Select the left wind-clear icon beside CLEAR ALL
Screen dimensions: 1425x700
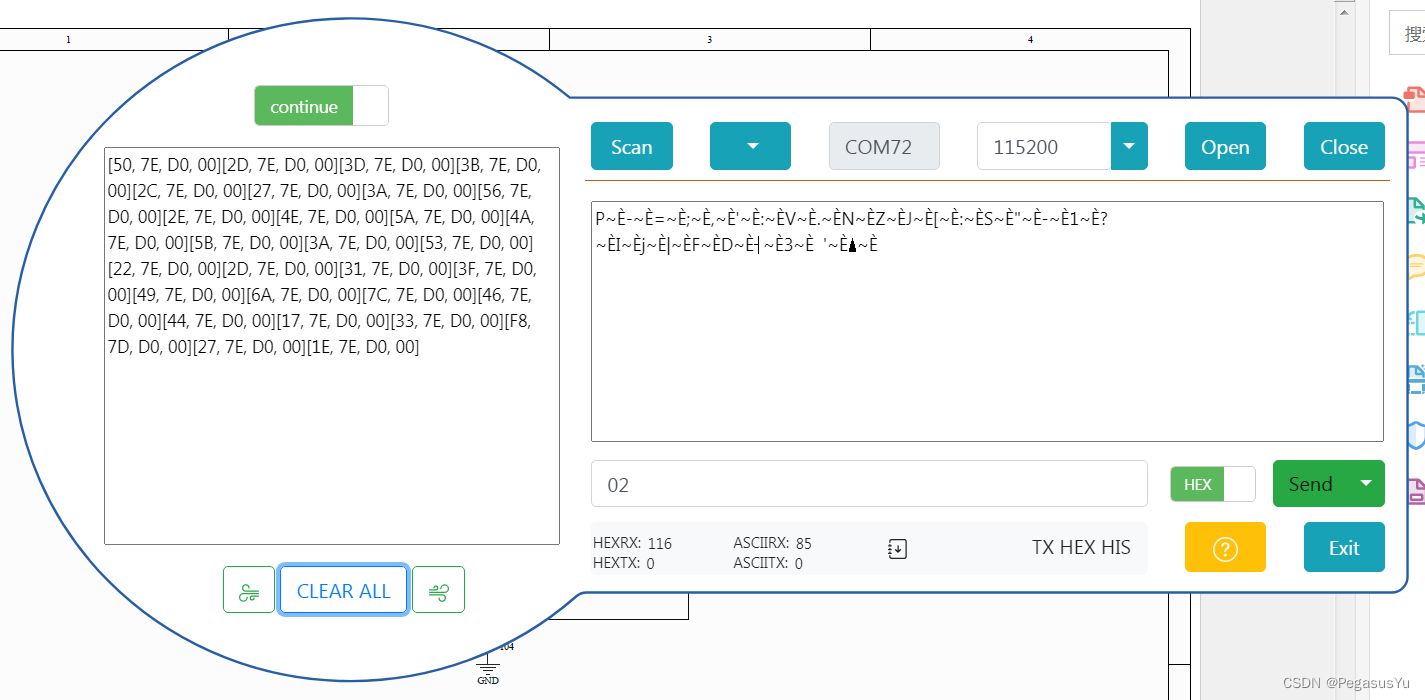pos(248,589)
